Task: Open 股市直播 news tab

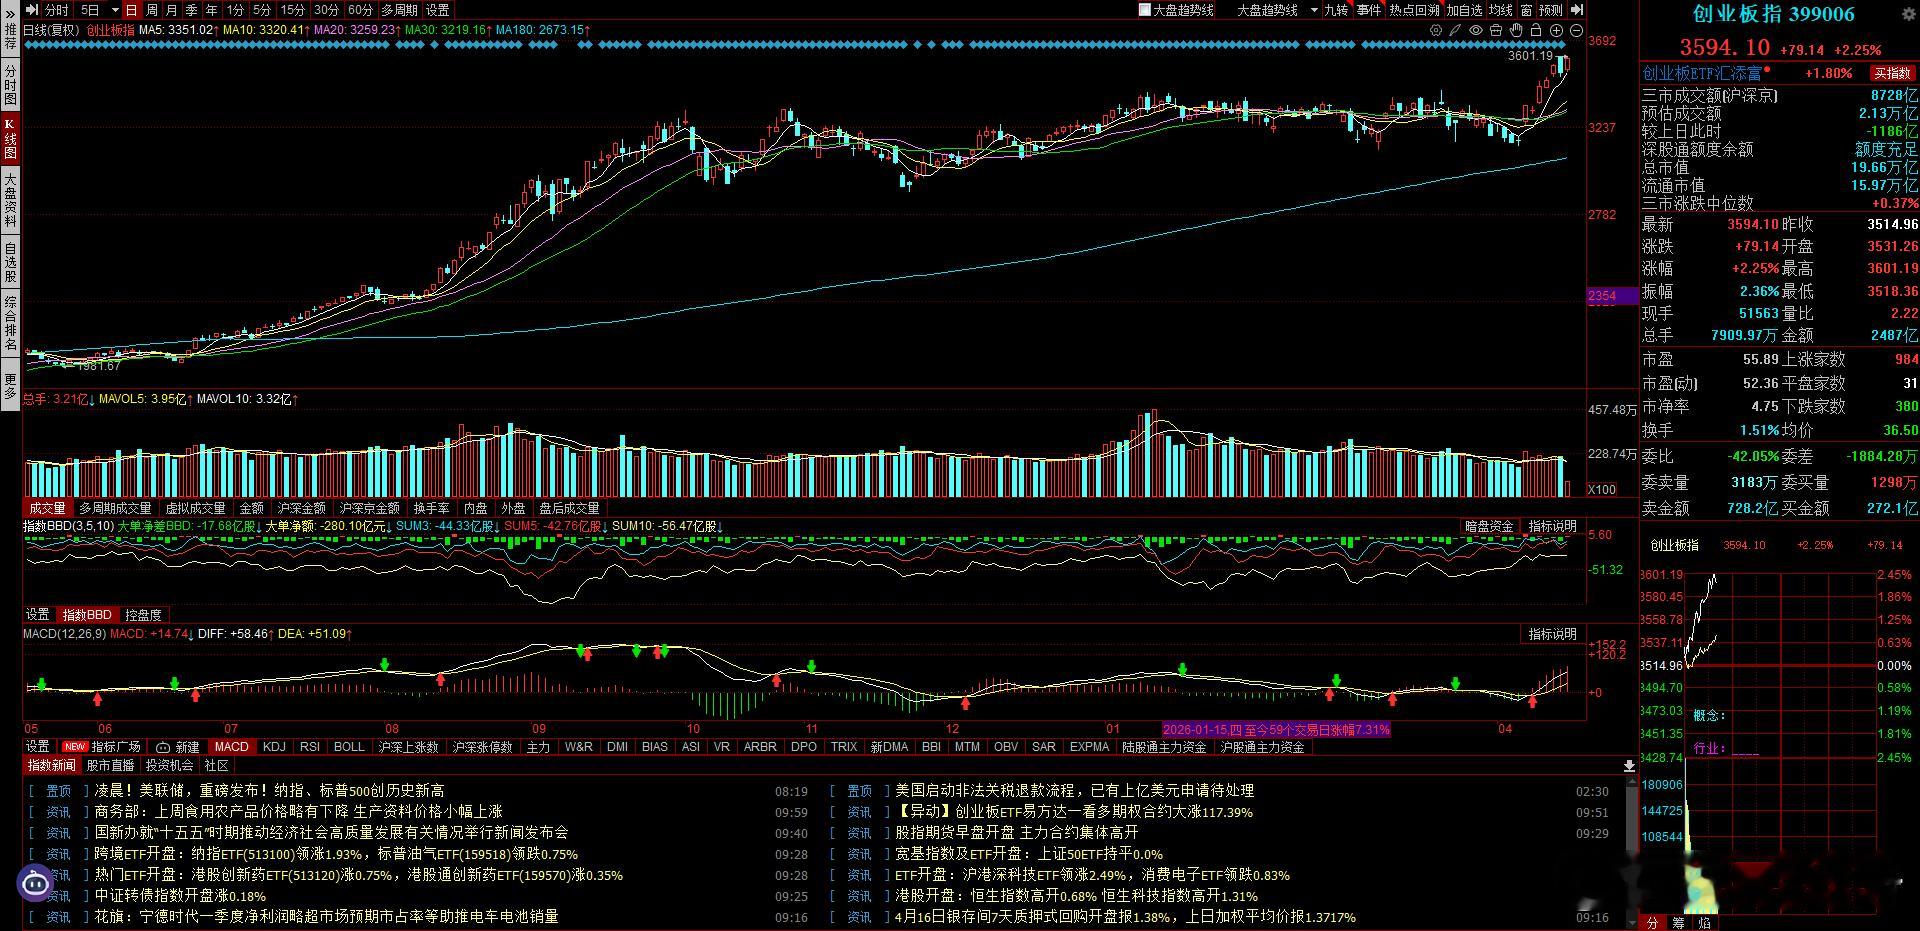Action: click(110, 765)
